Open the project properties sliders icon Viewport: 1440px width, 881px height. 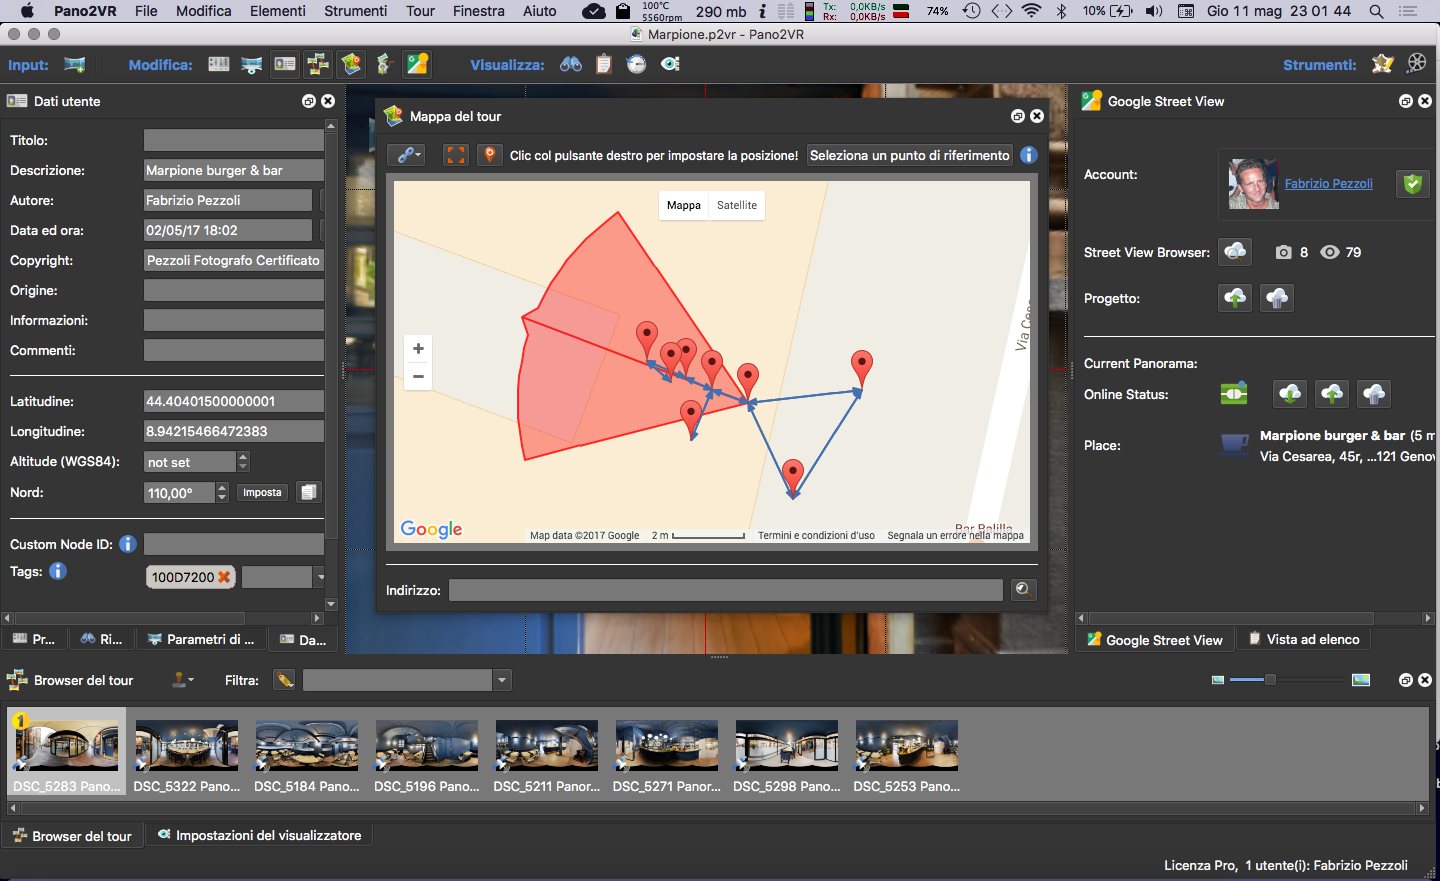[218, 64]
